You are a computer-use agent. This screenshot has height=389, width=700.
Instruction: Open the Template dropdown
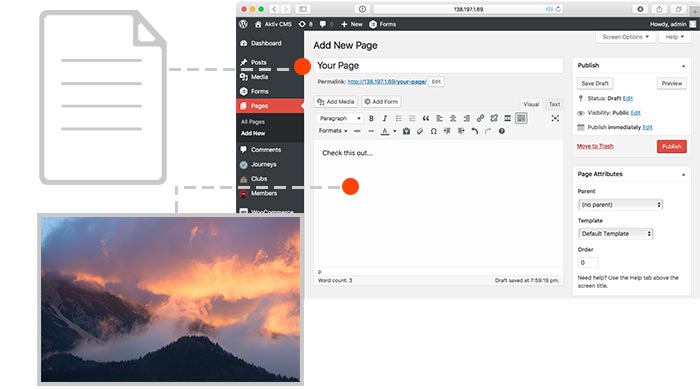[616, 234]
